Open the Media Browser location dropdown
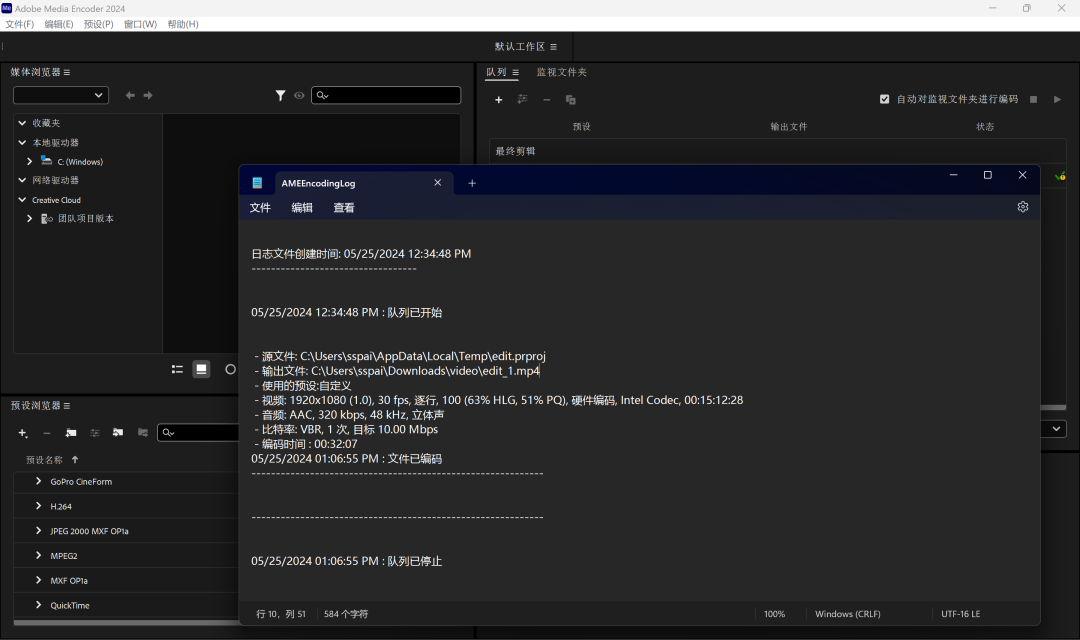 point(61,95)
